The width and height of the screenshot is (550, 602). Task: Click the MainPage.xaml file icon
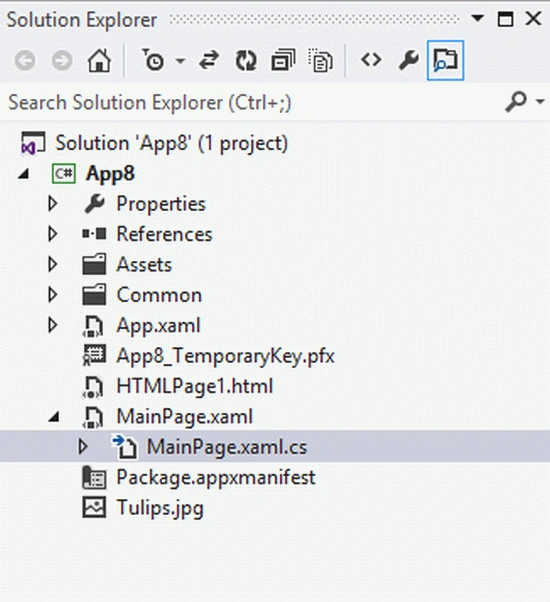[x=93, y=417]
